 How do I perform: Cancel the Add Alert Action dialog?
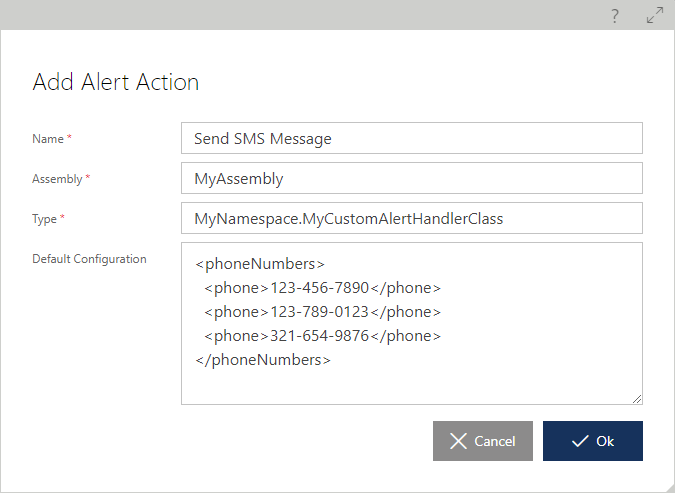coord(483,441)
